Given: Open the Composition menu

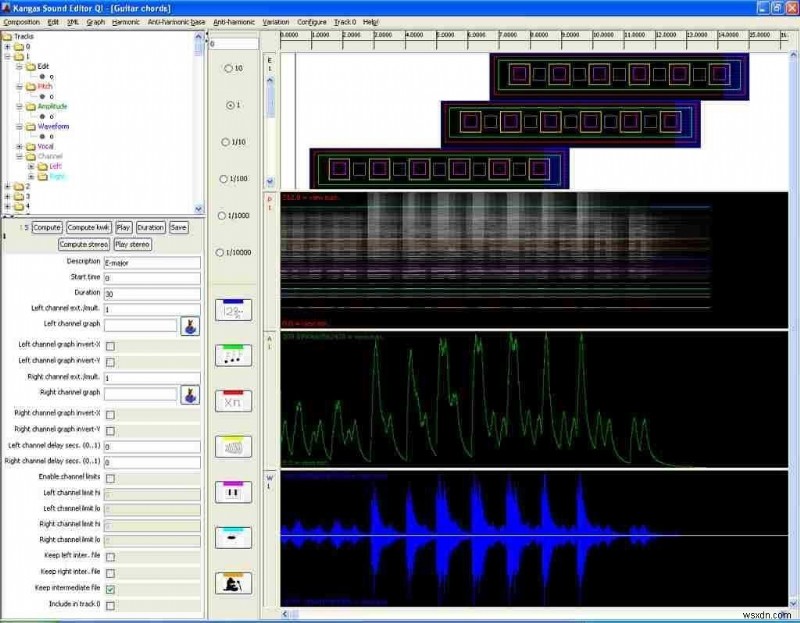Looking at the screenshot, I should click(21, 21).
